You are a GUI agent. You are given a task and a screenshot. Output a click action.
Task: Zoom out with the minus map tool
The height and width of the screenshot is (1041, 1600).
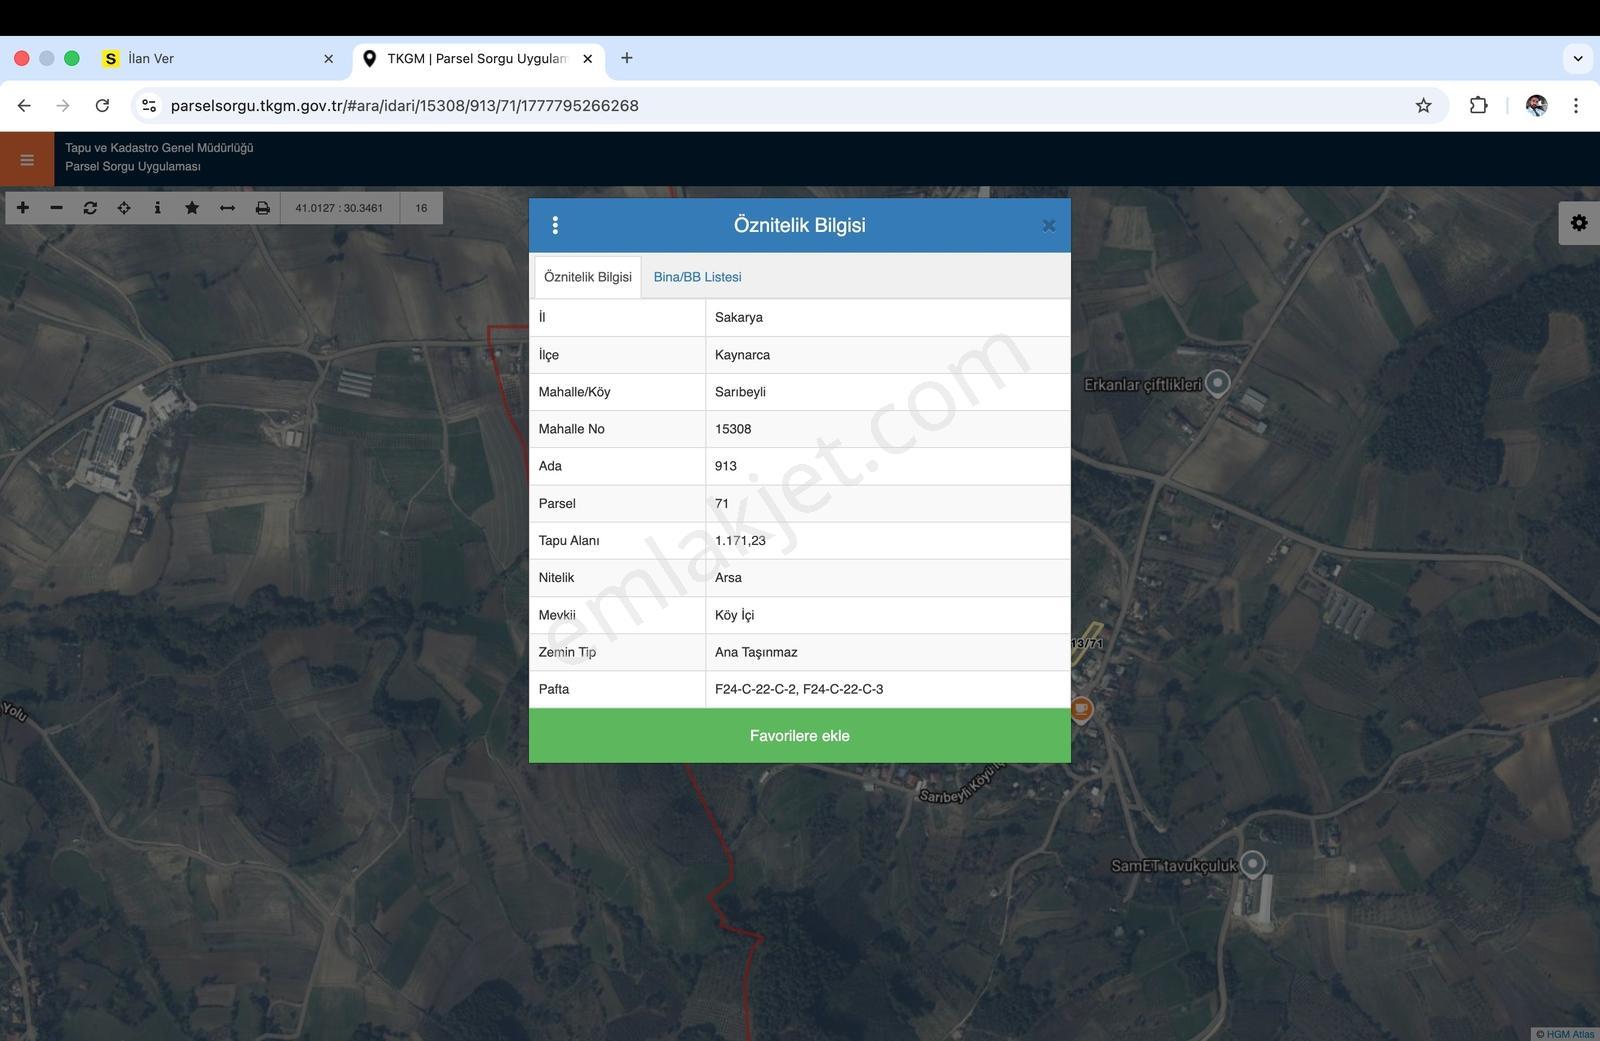[x=57, y=208]
